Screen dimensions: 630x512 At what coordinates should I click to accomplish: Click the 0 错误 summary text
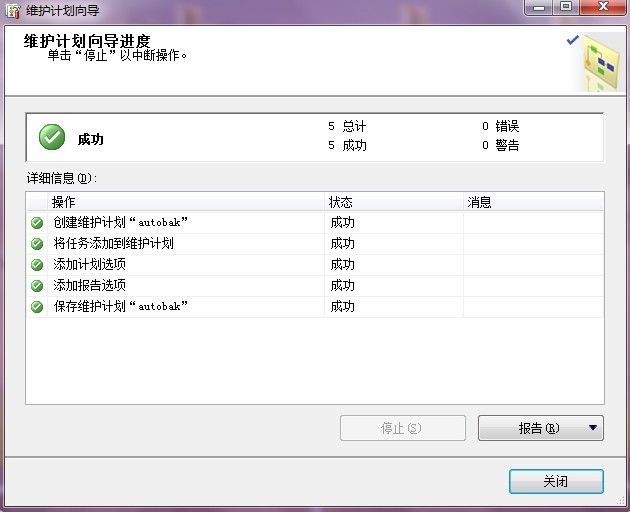click(x=501, y=126)
